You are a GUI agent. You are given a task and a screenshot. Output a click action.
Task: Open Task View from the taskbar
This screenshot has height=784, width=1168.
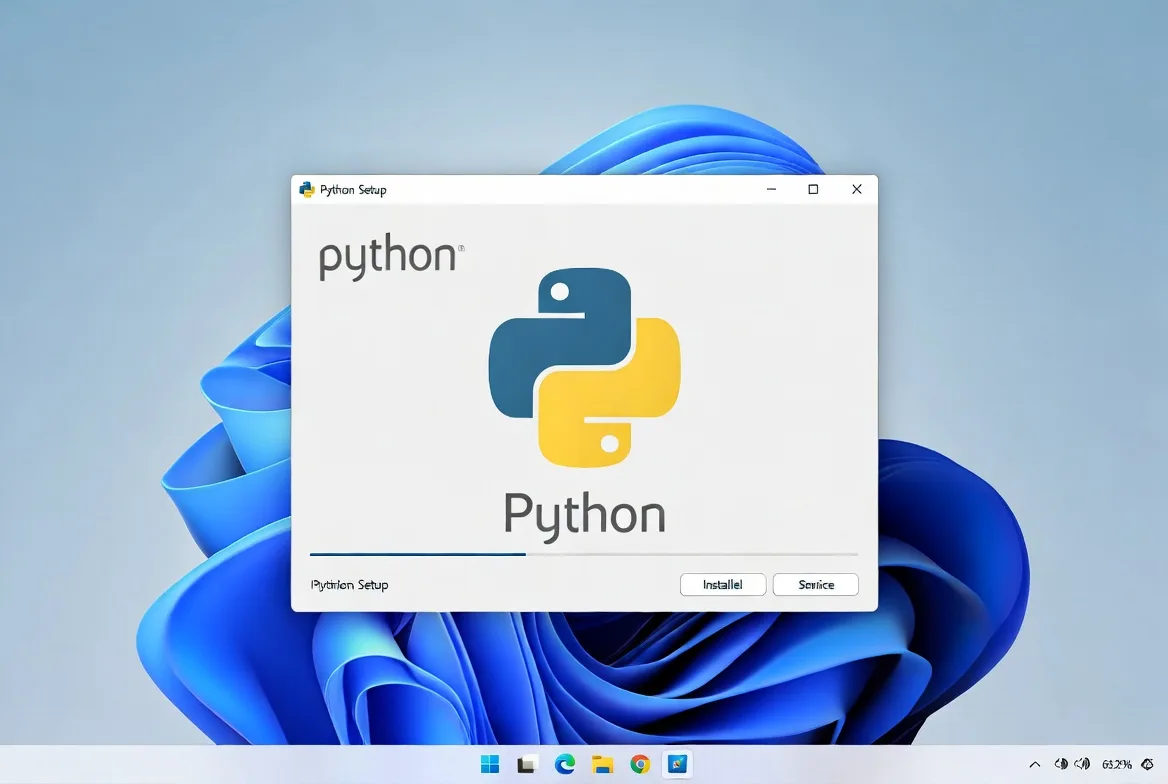(x=528, y=764)
